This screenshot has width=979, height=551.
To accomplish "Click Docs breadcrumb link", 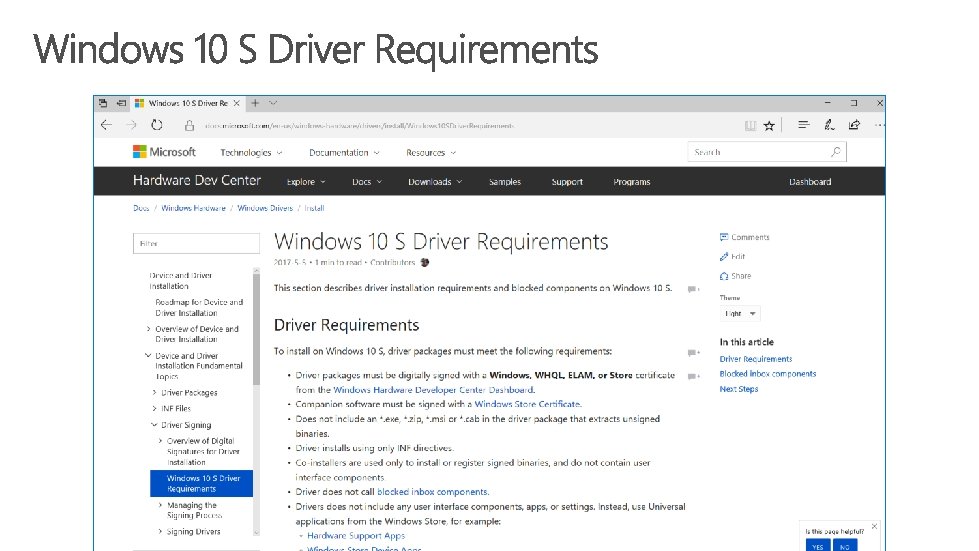I will click(141, 208).
